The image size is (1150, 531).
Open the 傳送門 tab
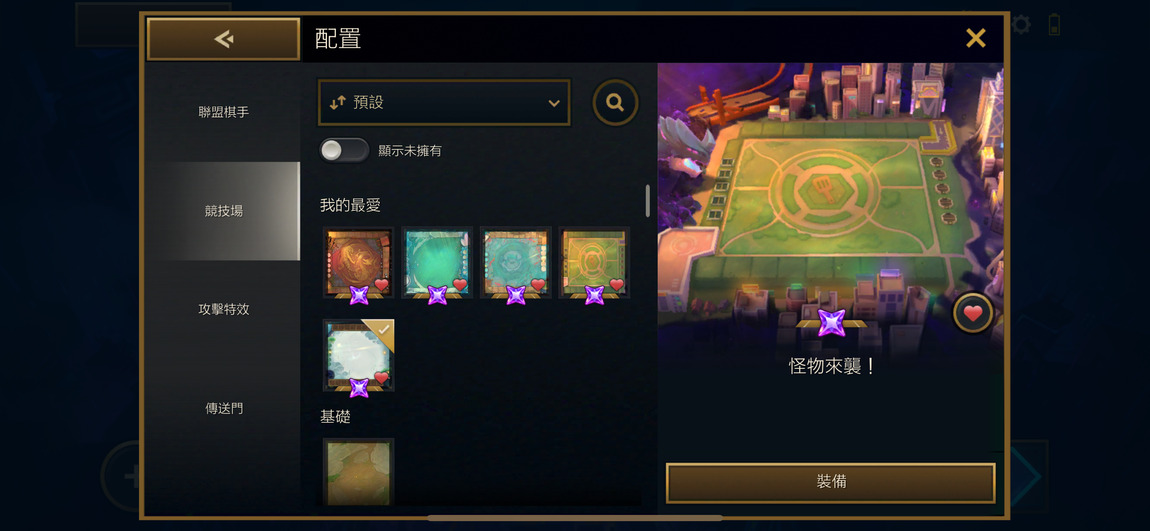tap(223, 408)
